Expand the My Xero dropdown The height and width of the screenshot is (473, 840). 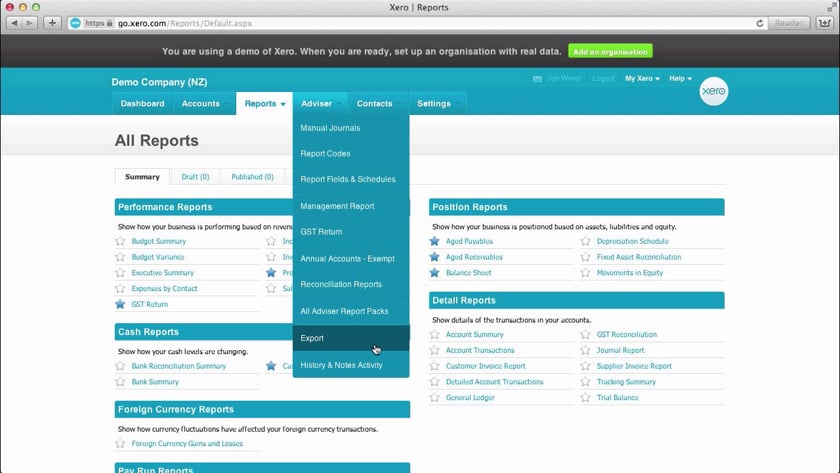[x=642, y=78]
